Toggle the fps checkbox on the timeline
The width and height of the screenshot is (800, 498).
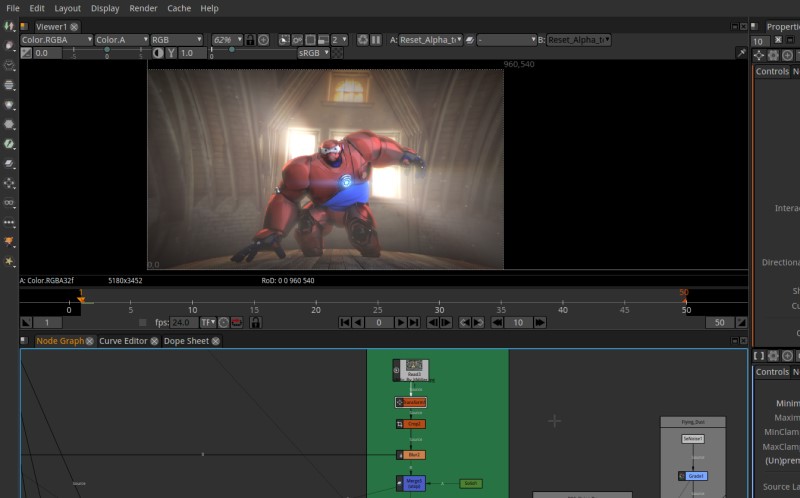142,322
